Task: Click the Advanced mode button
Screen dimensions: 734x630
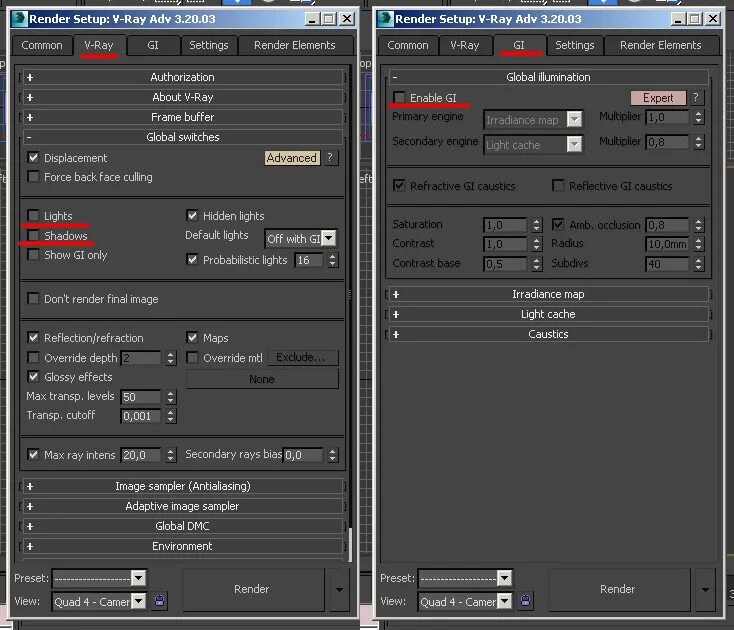Action: (292, 158)
